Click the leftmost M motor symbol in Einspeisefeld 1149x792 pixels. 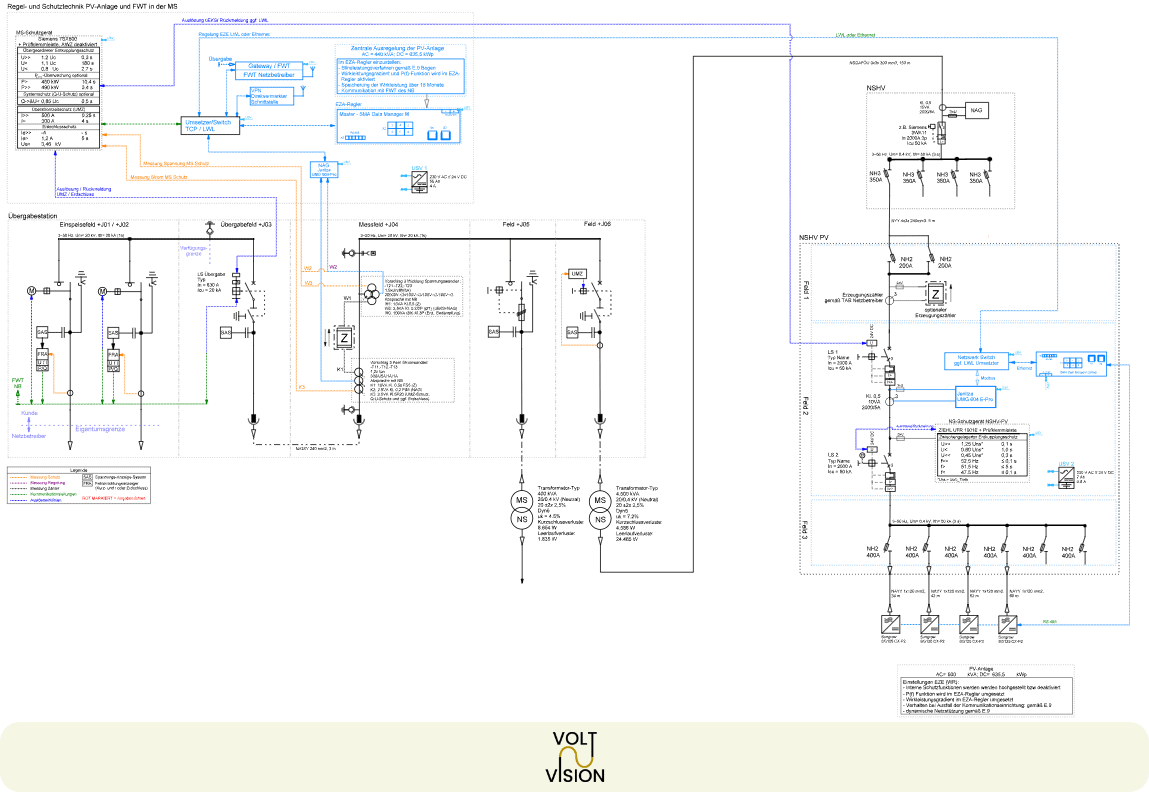coord(32,291)
